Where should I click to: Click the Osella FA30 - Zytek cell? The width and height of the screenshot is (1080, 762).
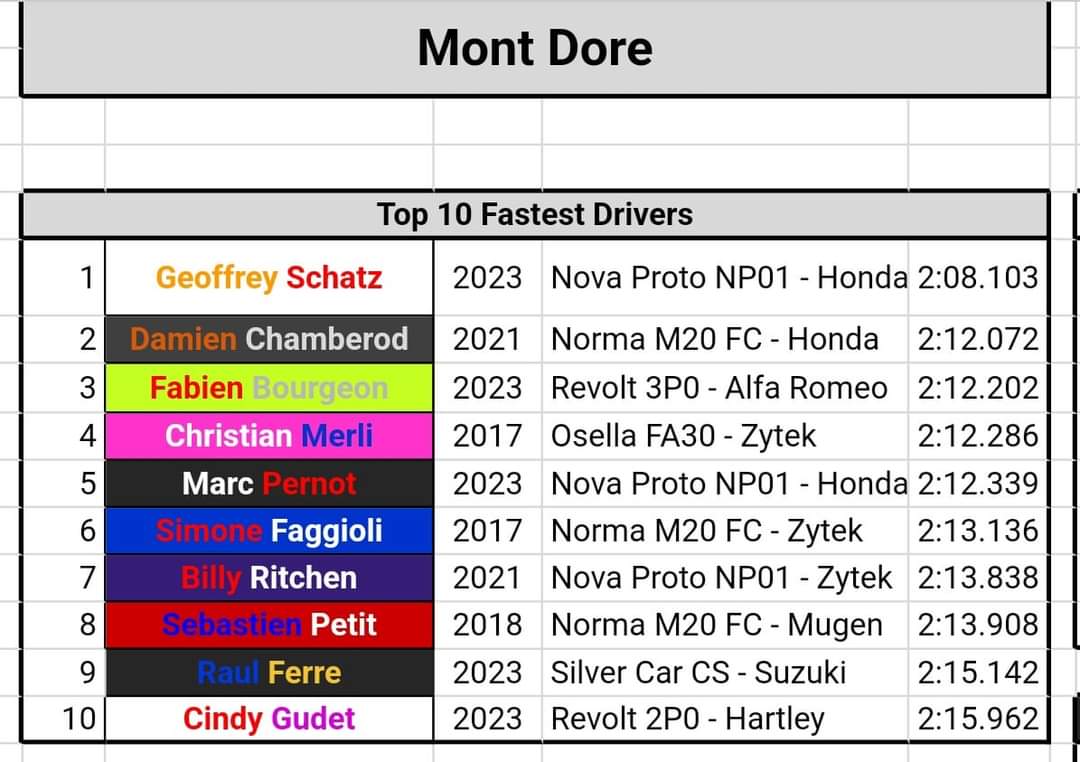683,435
